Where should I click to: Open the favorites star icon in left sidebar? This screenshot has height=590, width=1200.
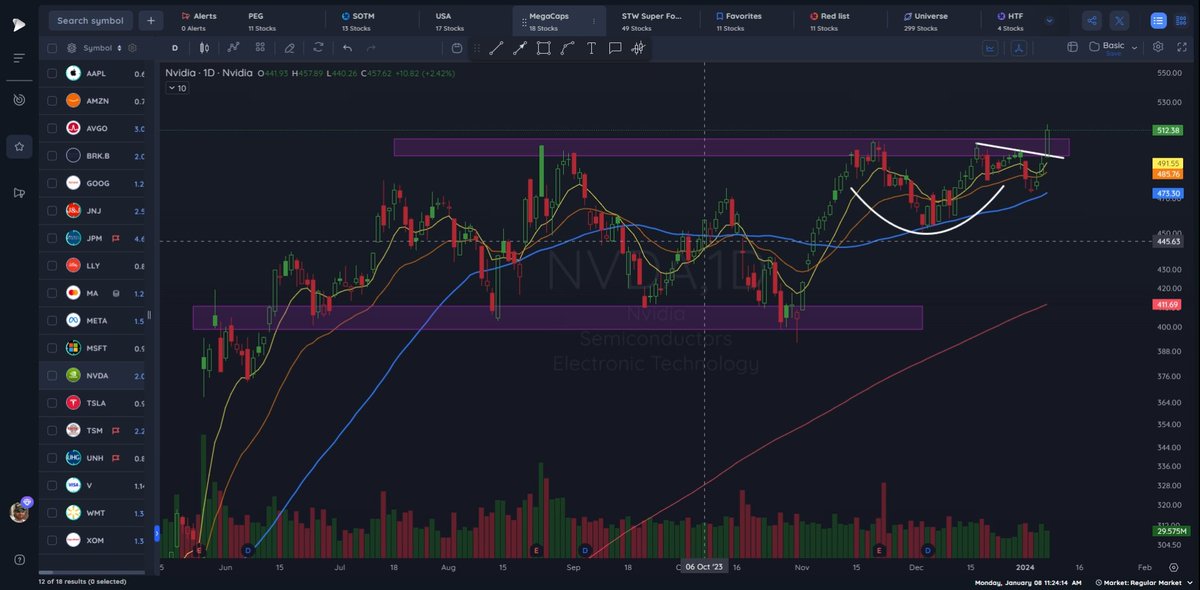point(19,146)
